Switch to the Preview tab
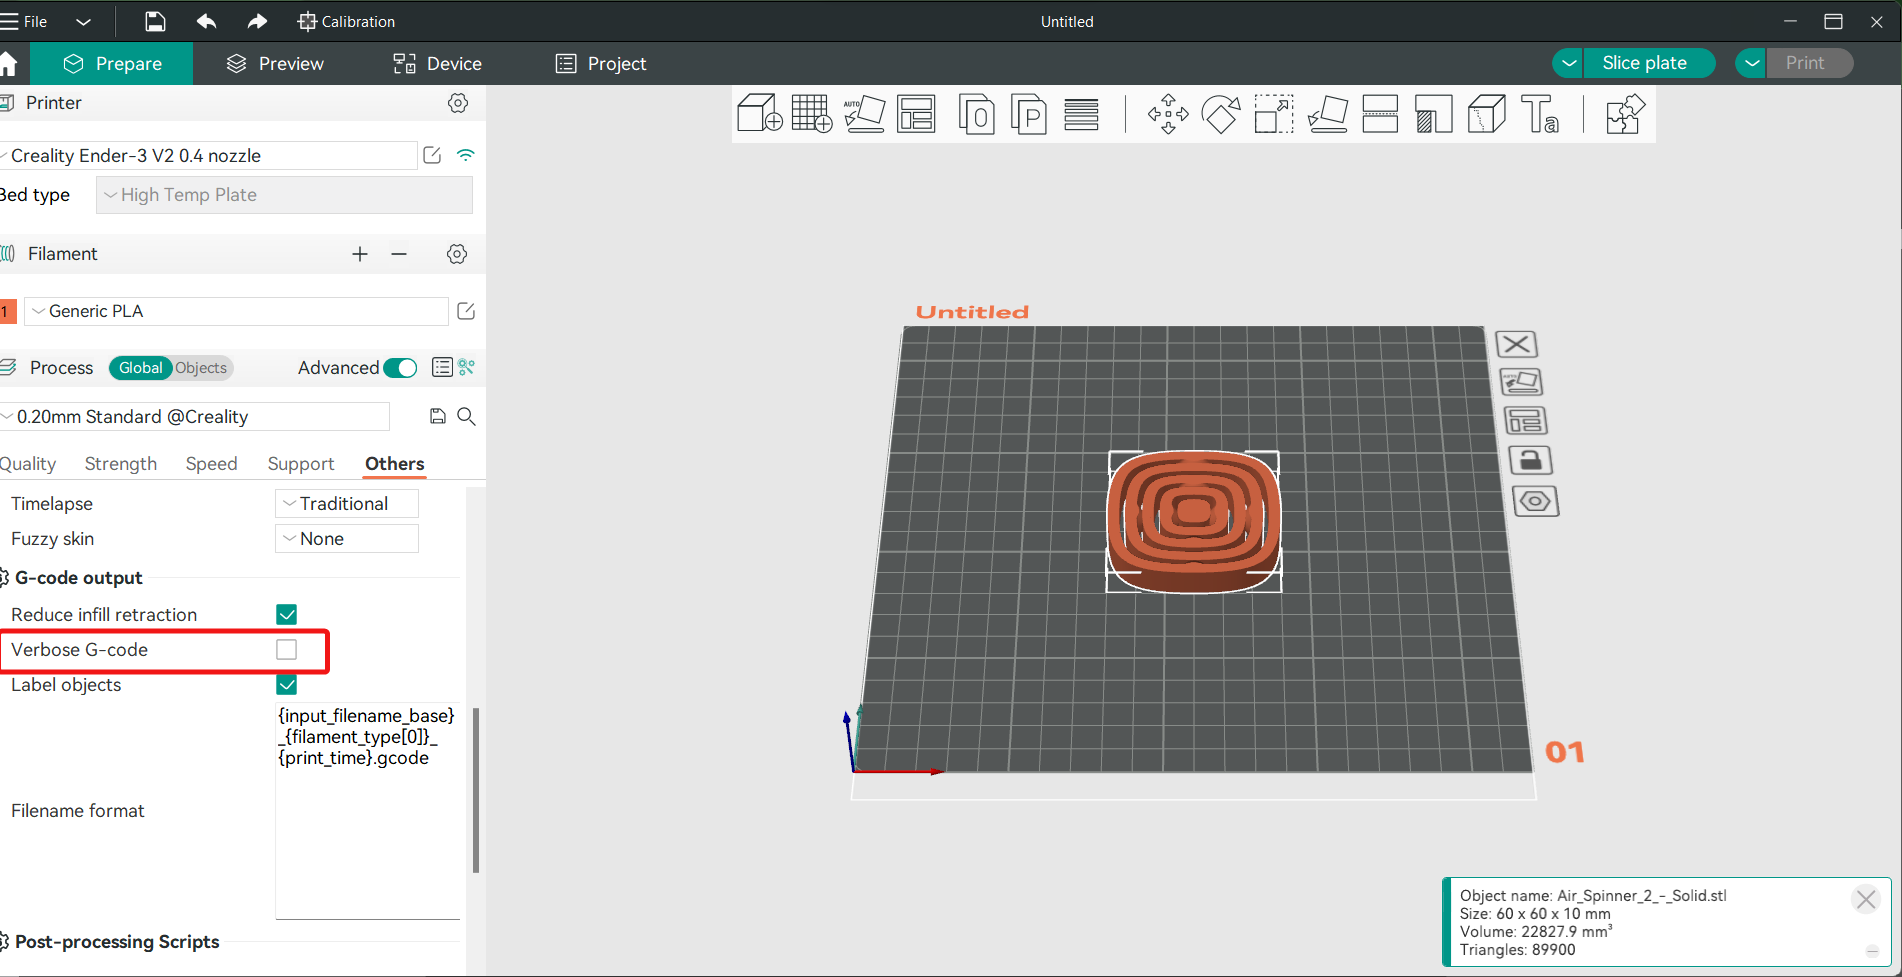The image size is (1902, 977). tap(275, 64)
